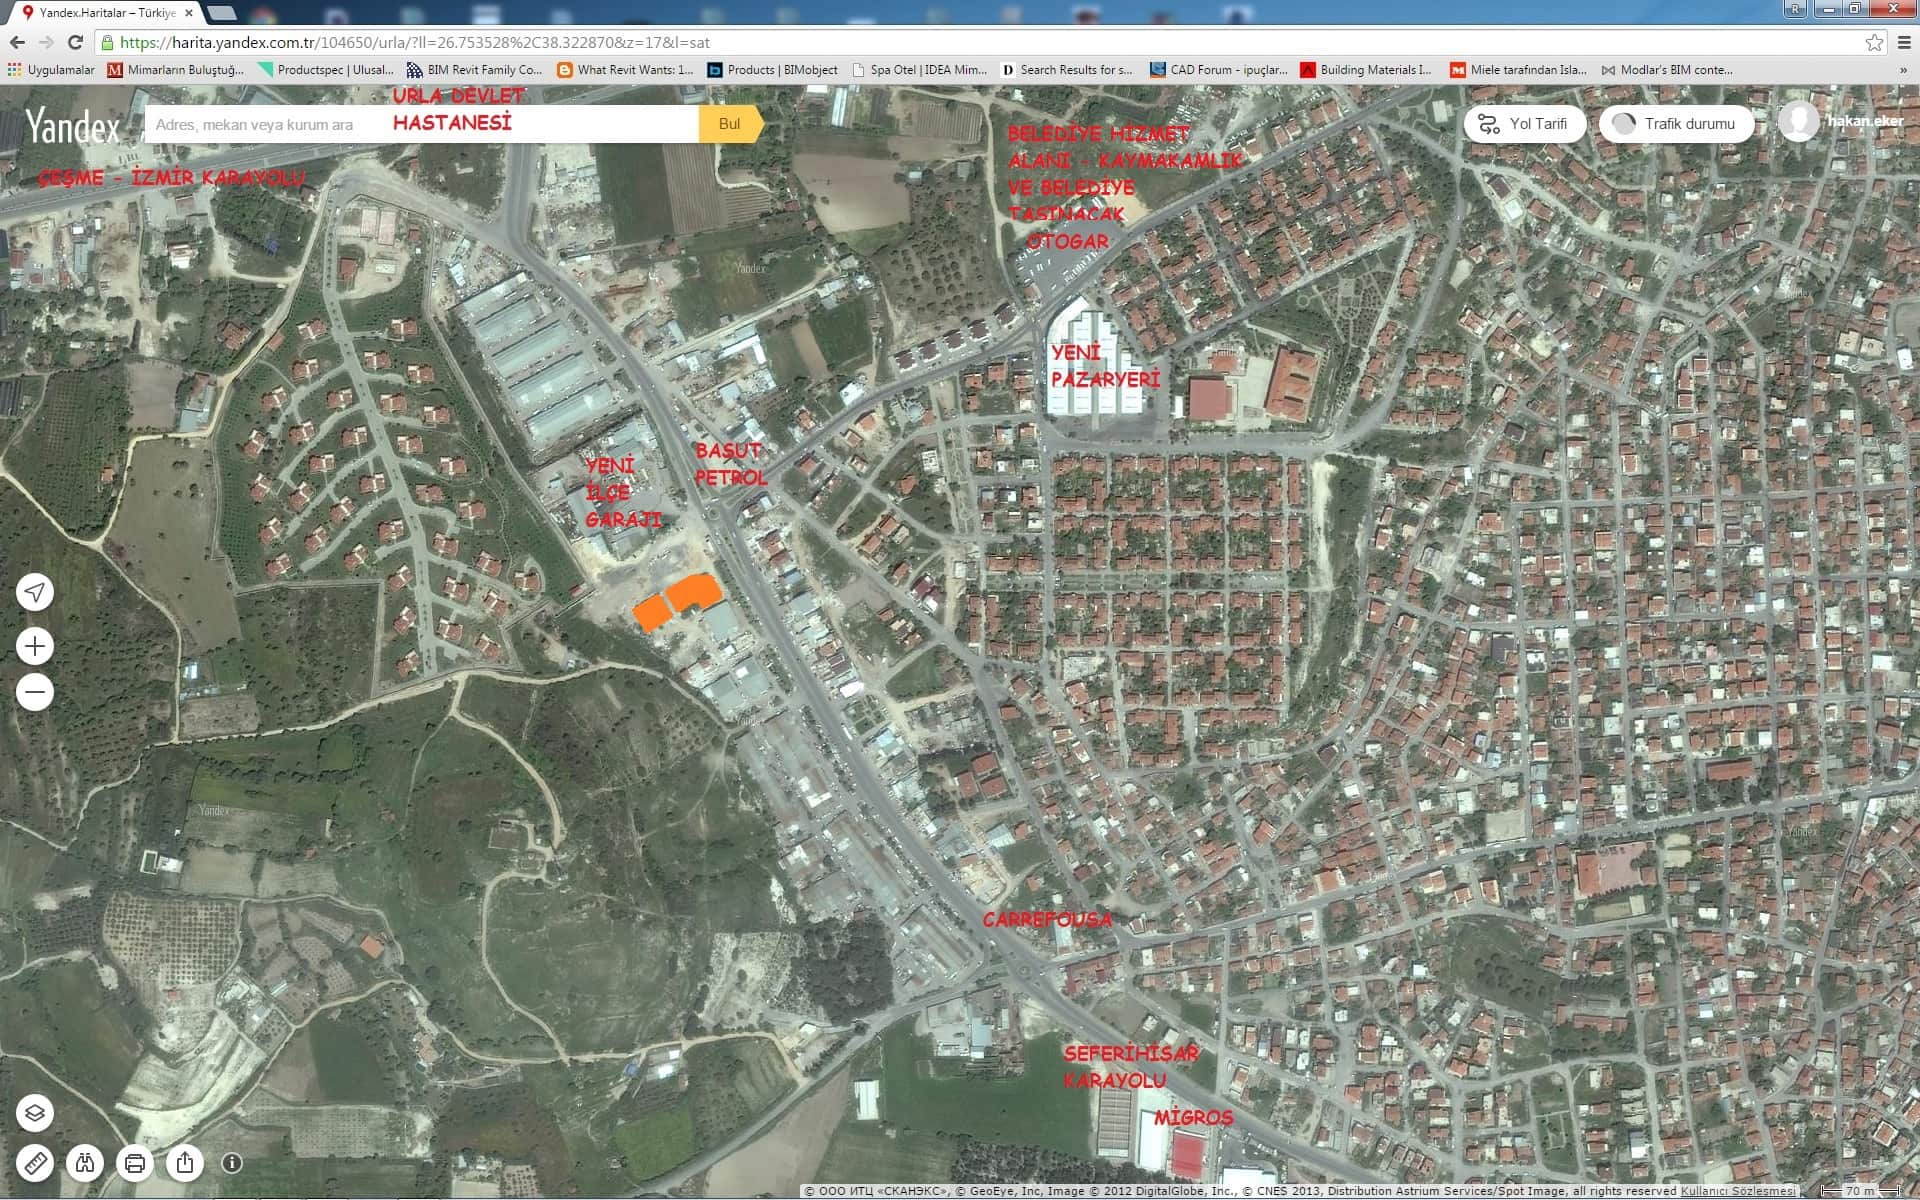
Task: Open the BIM Revit Family bookmark
Action: pyautogui.click(x=474, y=70)
